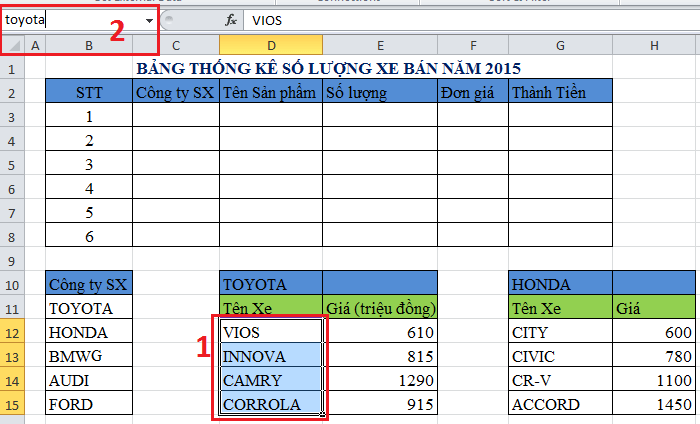
Task: Click Tên Xe under the TOYOTA header
Action: (x=271, y=308)
